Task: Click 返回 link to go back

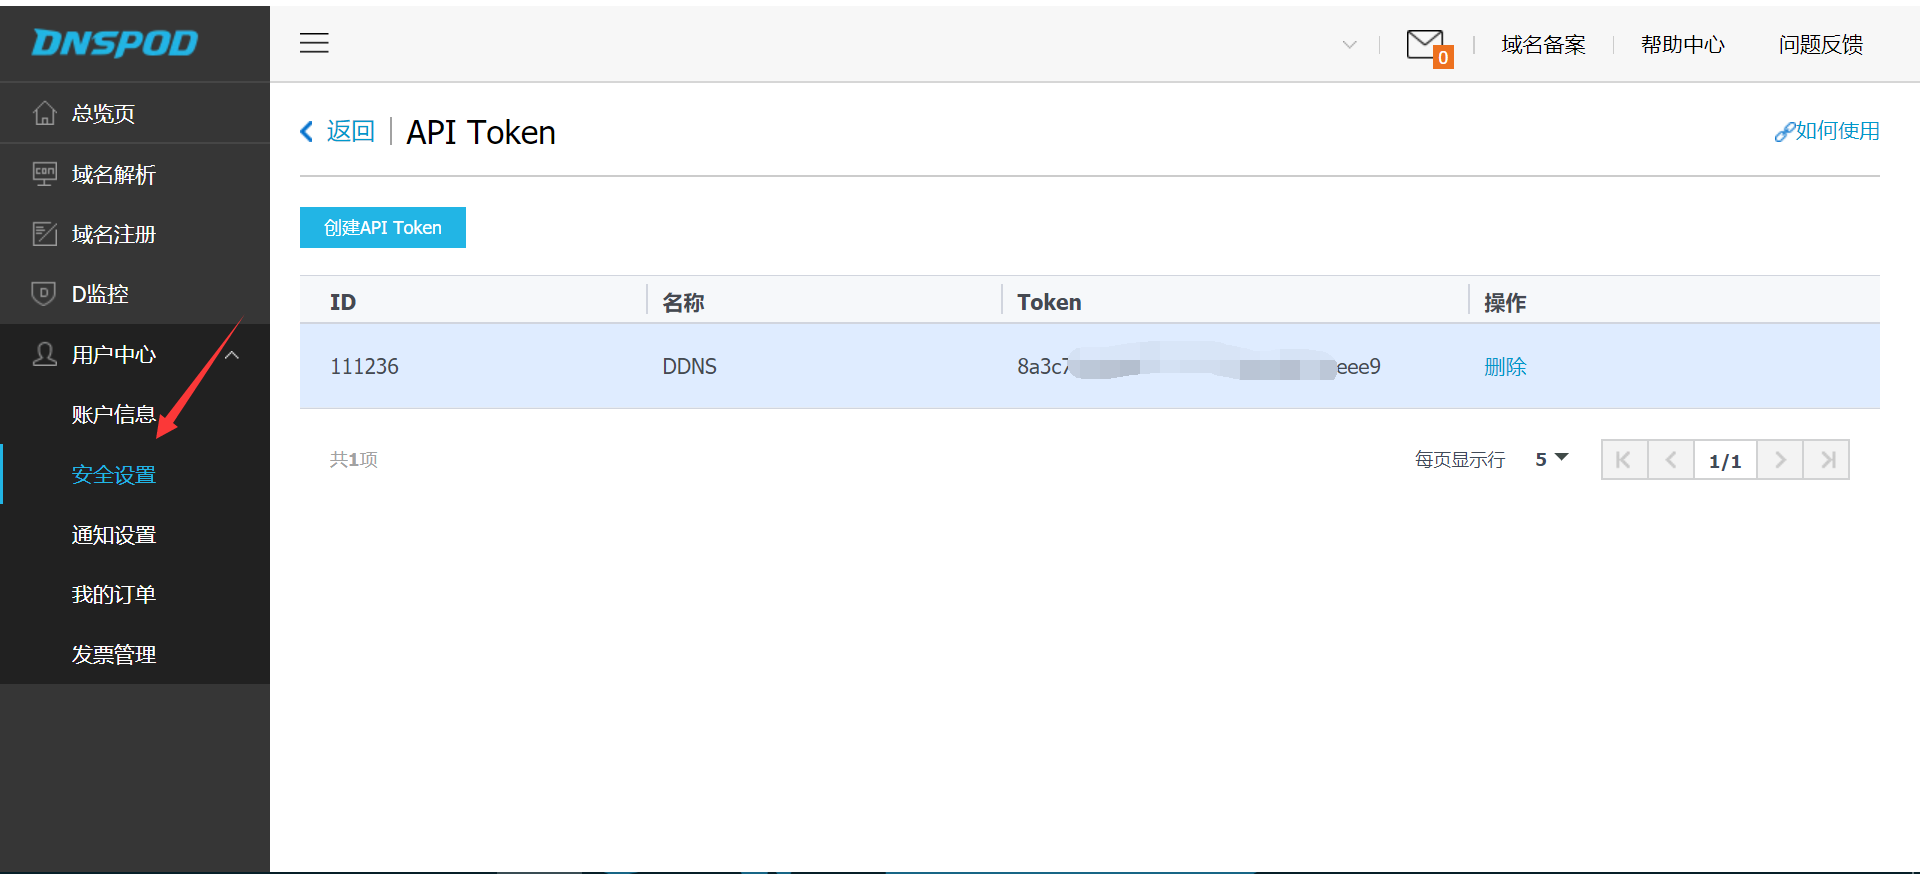Action: click(x=350, y=131)
